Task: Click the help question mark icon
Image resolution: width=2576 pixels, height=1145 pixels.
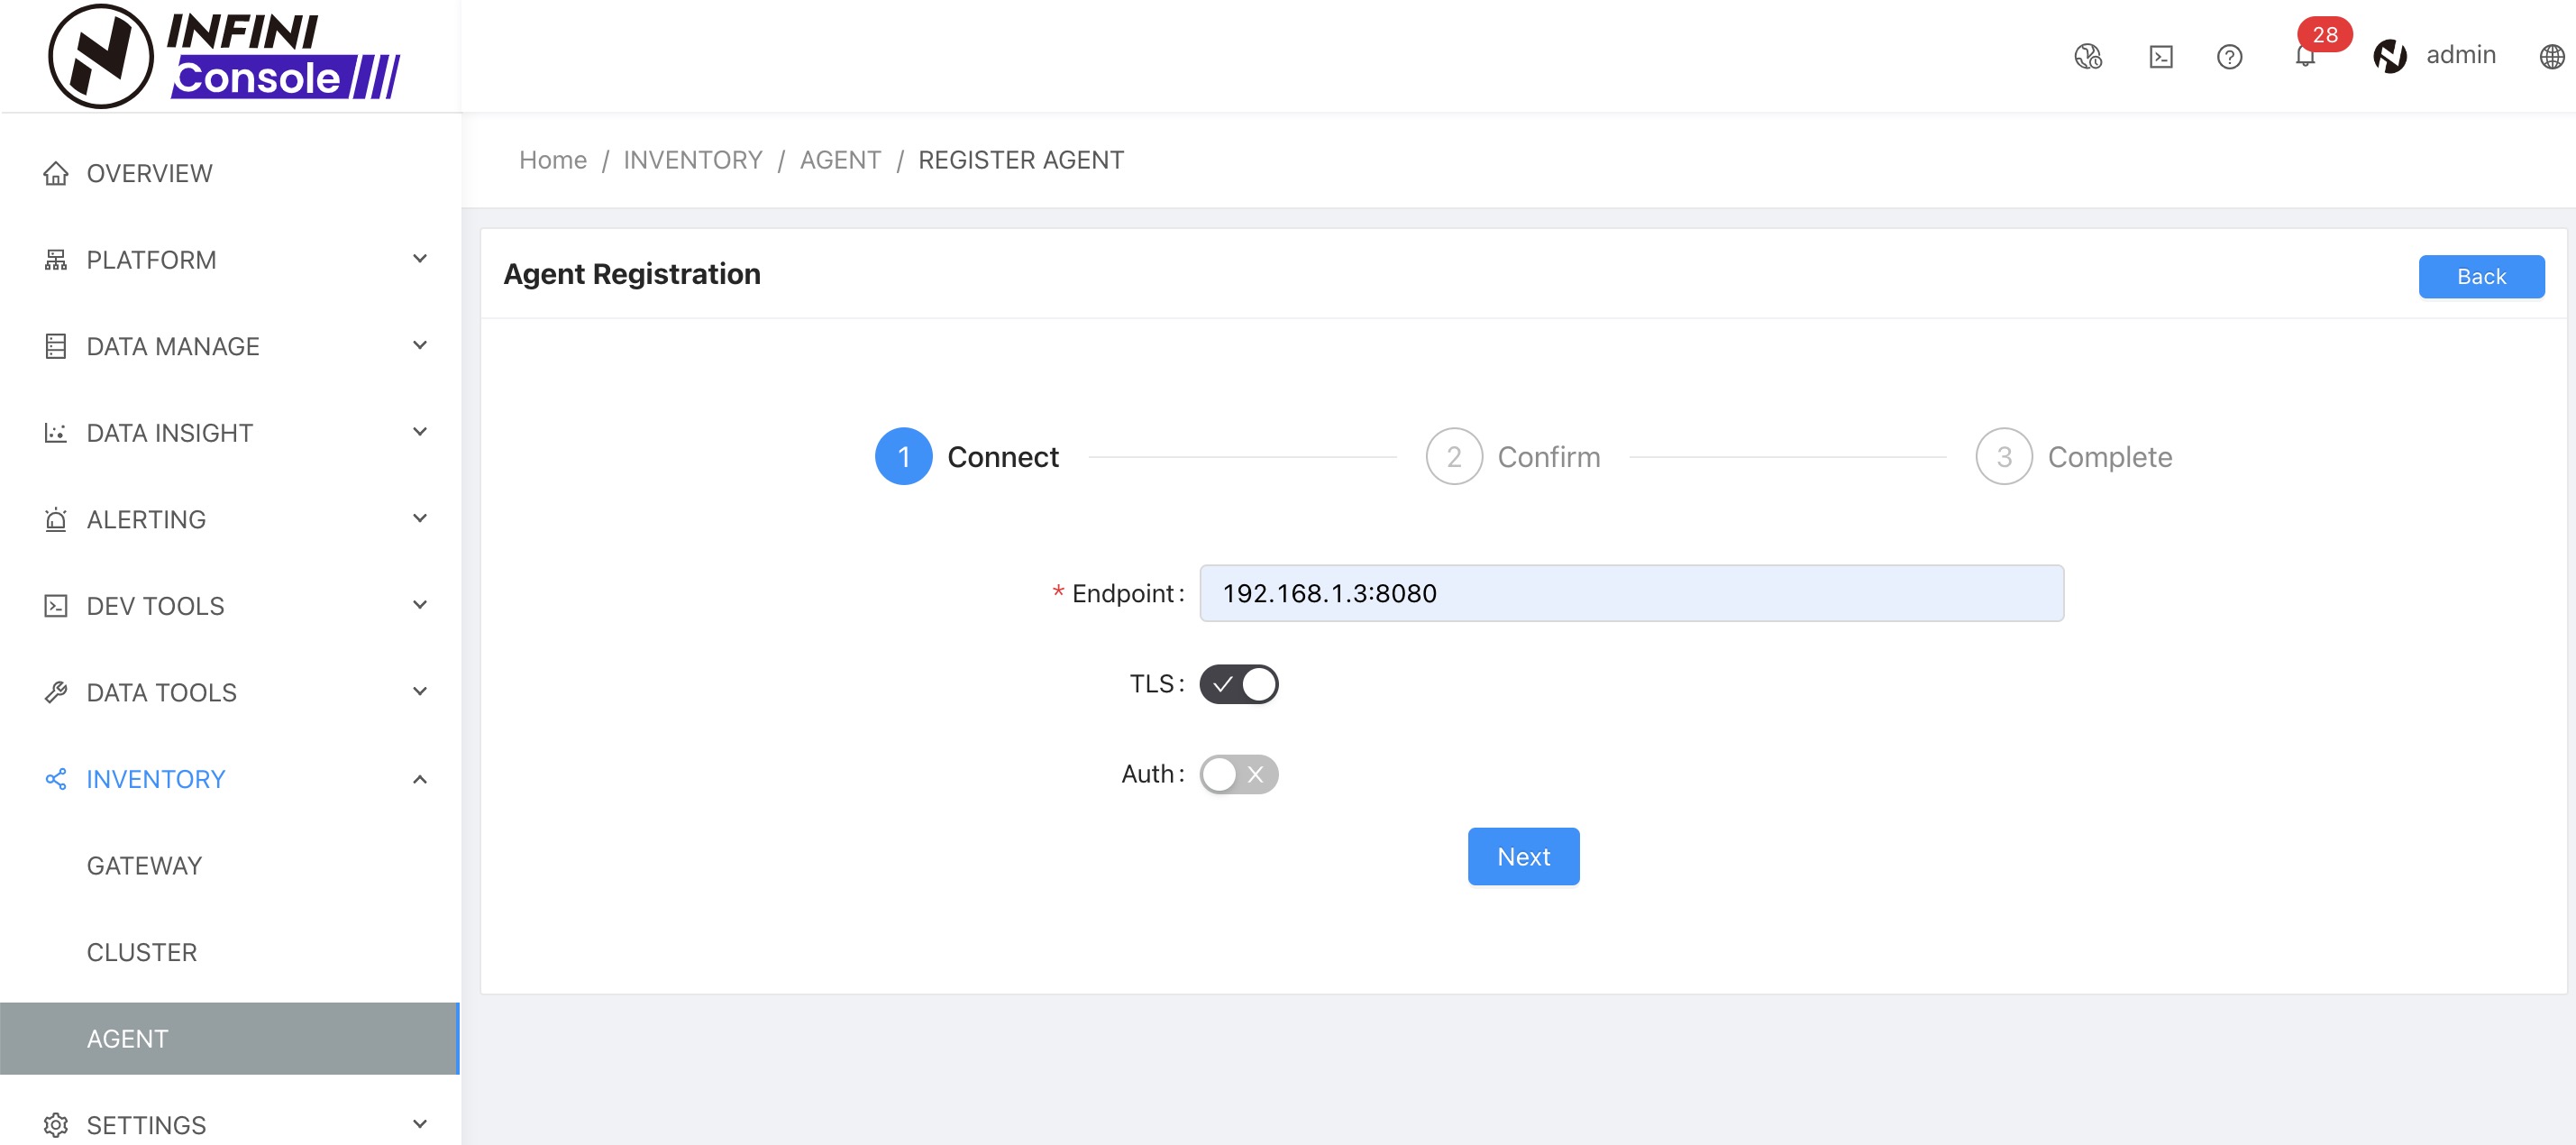Action: 2229,56
